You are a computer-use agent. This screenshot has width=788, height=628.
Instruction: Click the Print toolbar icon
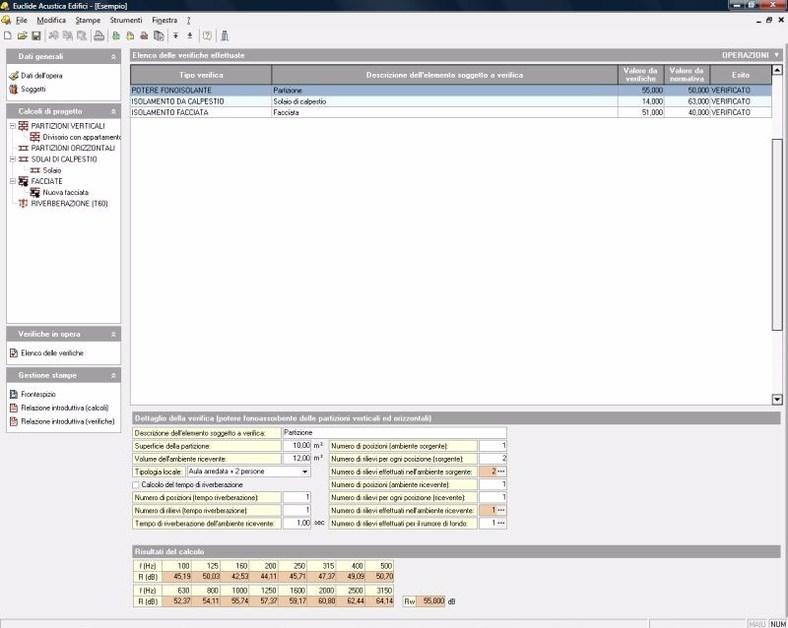pos(99,35)
